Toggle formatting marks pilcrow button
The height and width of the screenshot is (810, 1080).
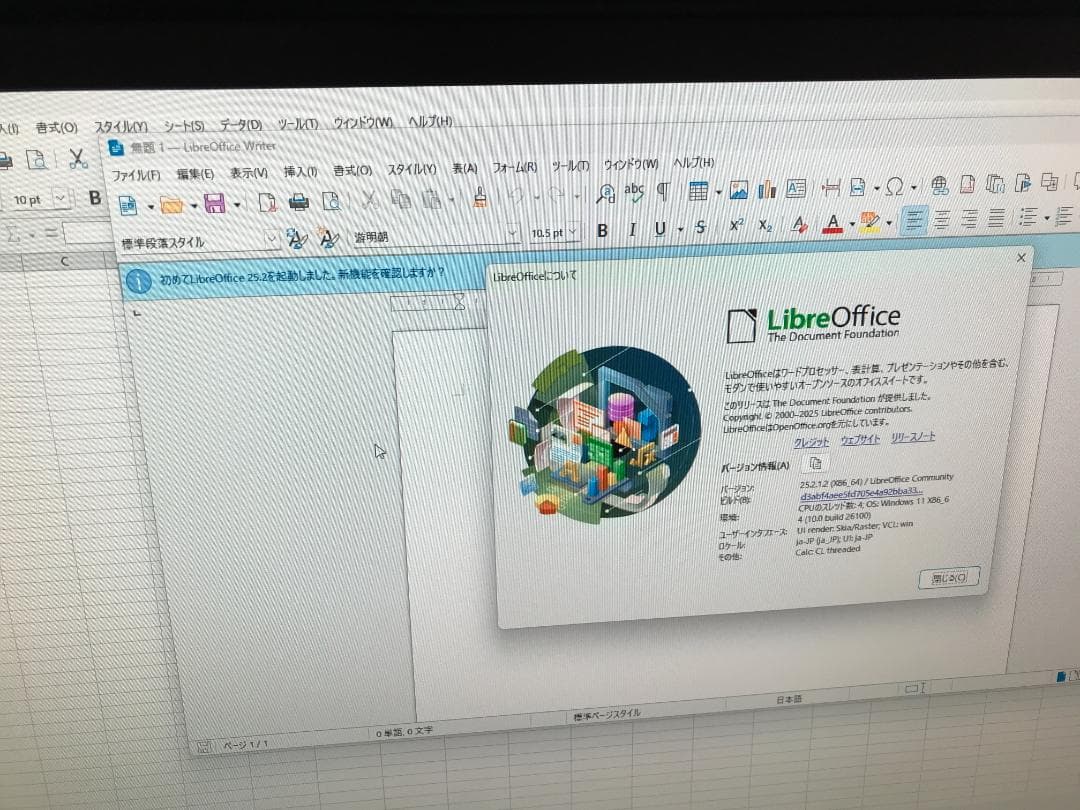point(662,191)
